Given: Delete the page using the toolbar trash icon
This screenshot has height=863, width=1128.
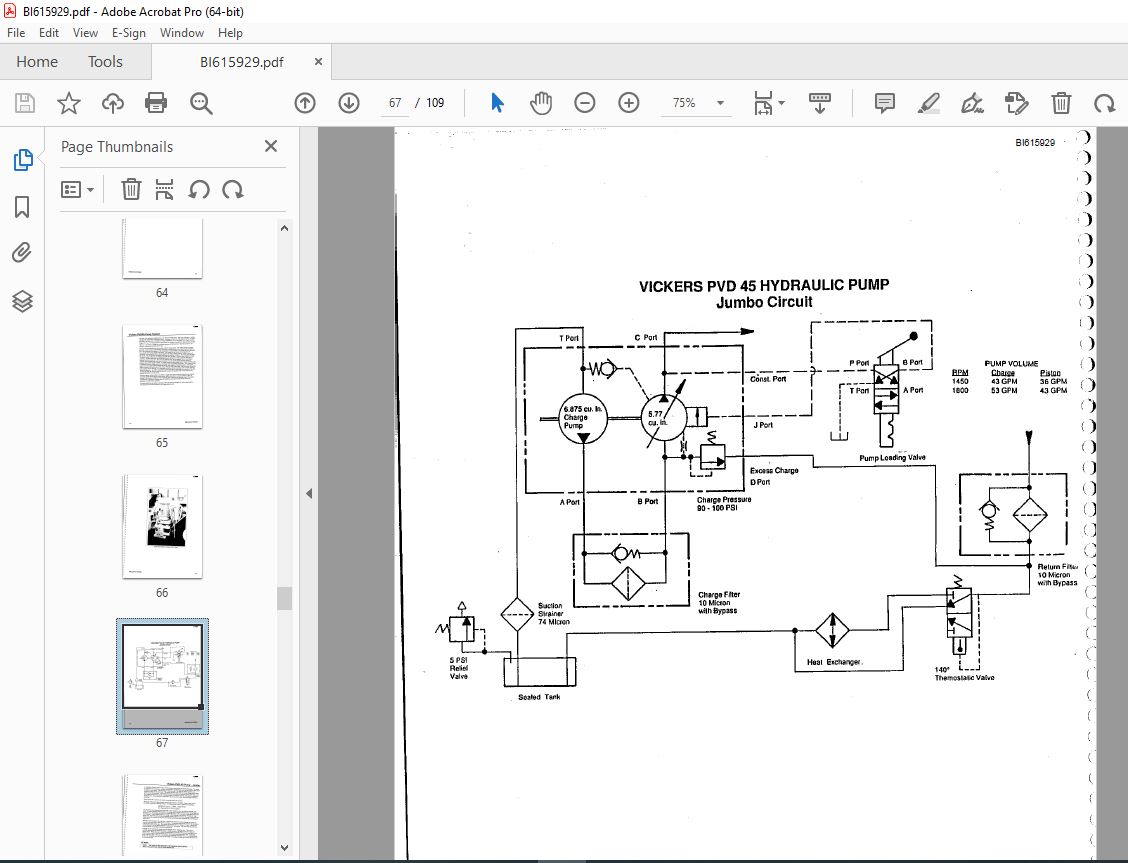Looking at the screenshot, I should (1061, 104).
